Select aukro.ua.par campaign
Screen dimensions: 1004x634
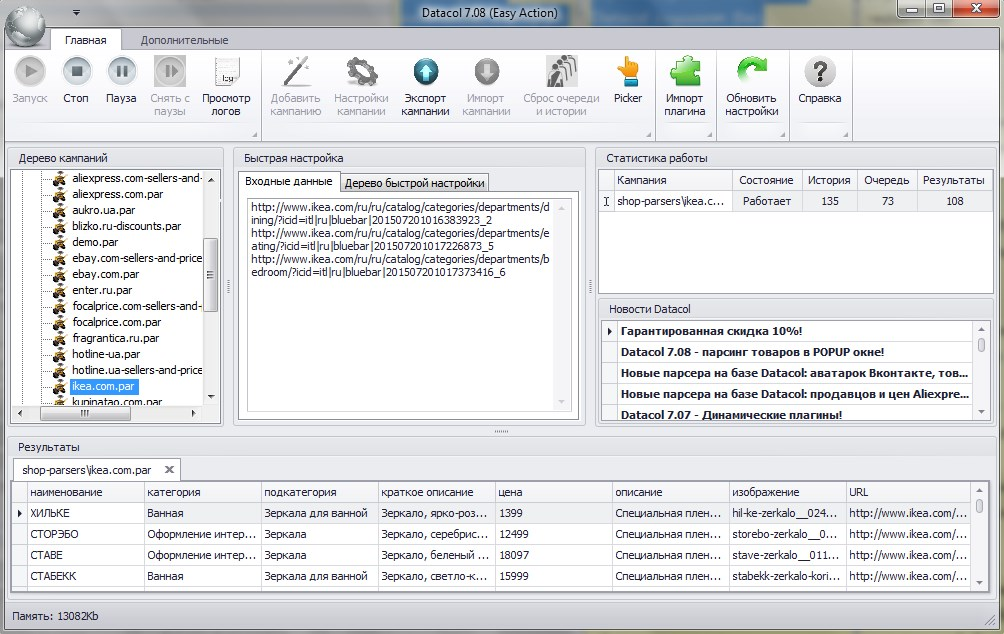[103, 209]
